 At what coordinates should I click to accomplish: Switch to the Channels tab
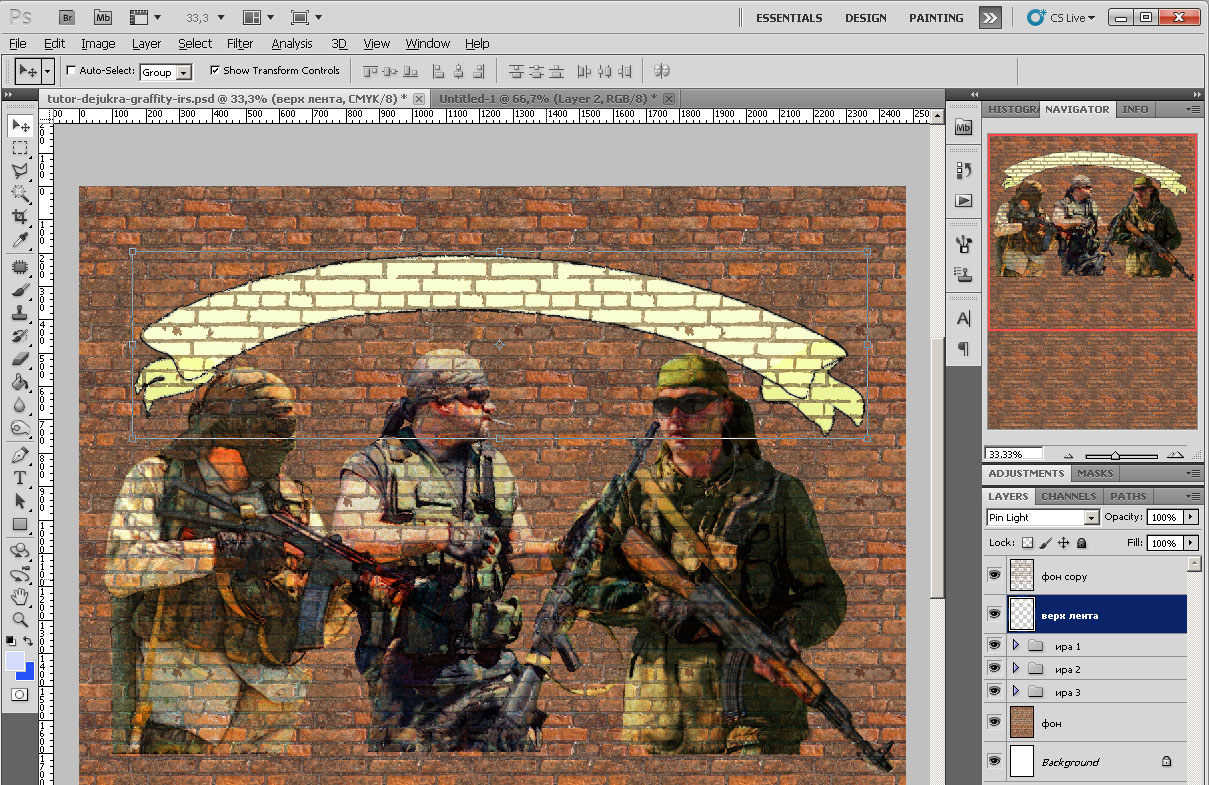coord(1067,496)
